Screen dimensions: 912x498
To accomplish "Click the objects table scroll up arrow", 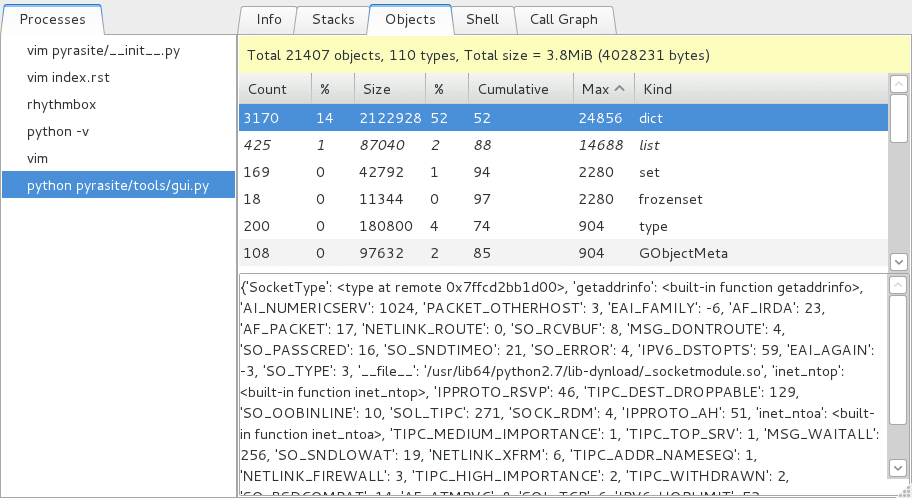I will 899,84.
